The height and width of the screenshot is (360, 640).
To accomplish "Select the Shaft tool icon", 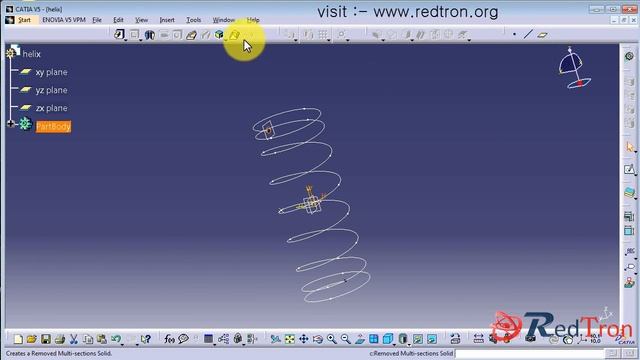I will [x=150, y=35].
